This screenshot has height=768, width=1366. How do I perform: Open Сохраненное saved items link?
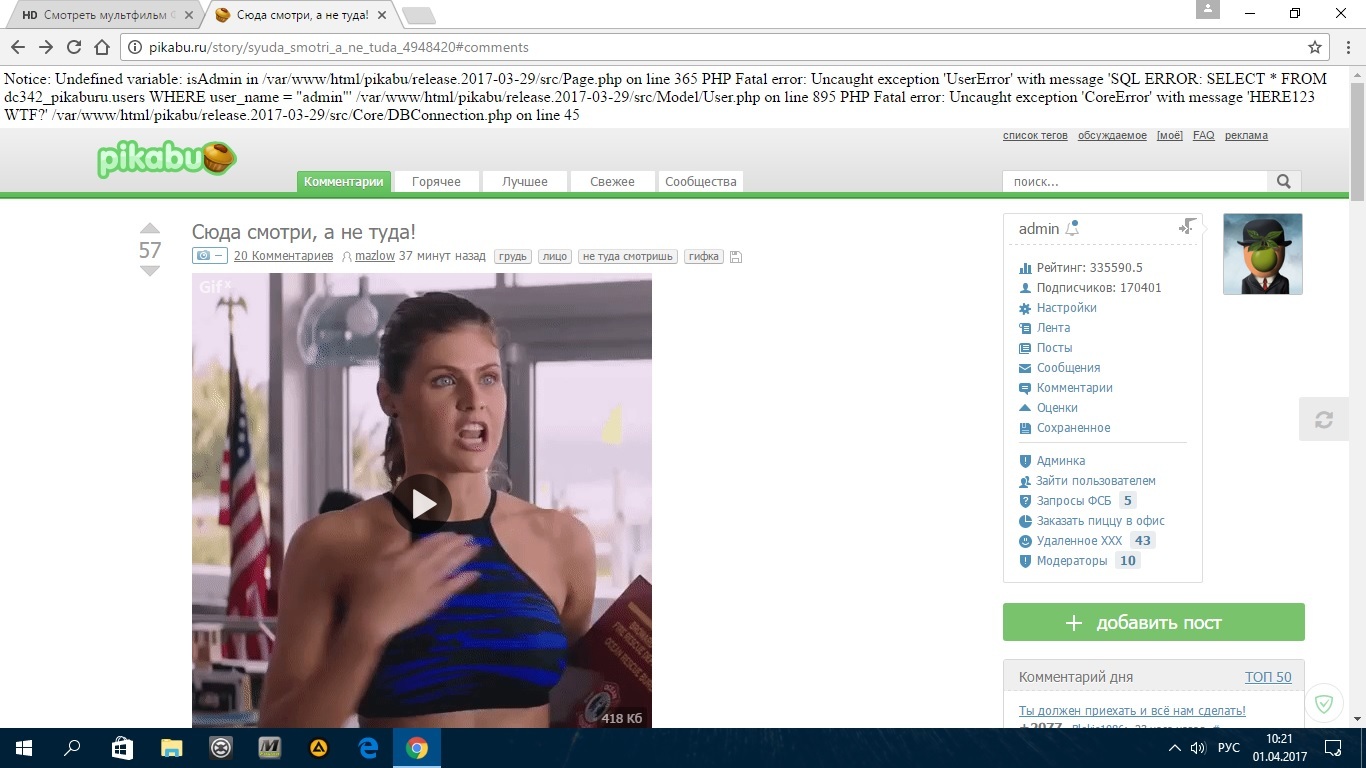pyautogui.click(x=1073, y=428)
